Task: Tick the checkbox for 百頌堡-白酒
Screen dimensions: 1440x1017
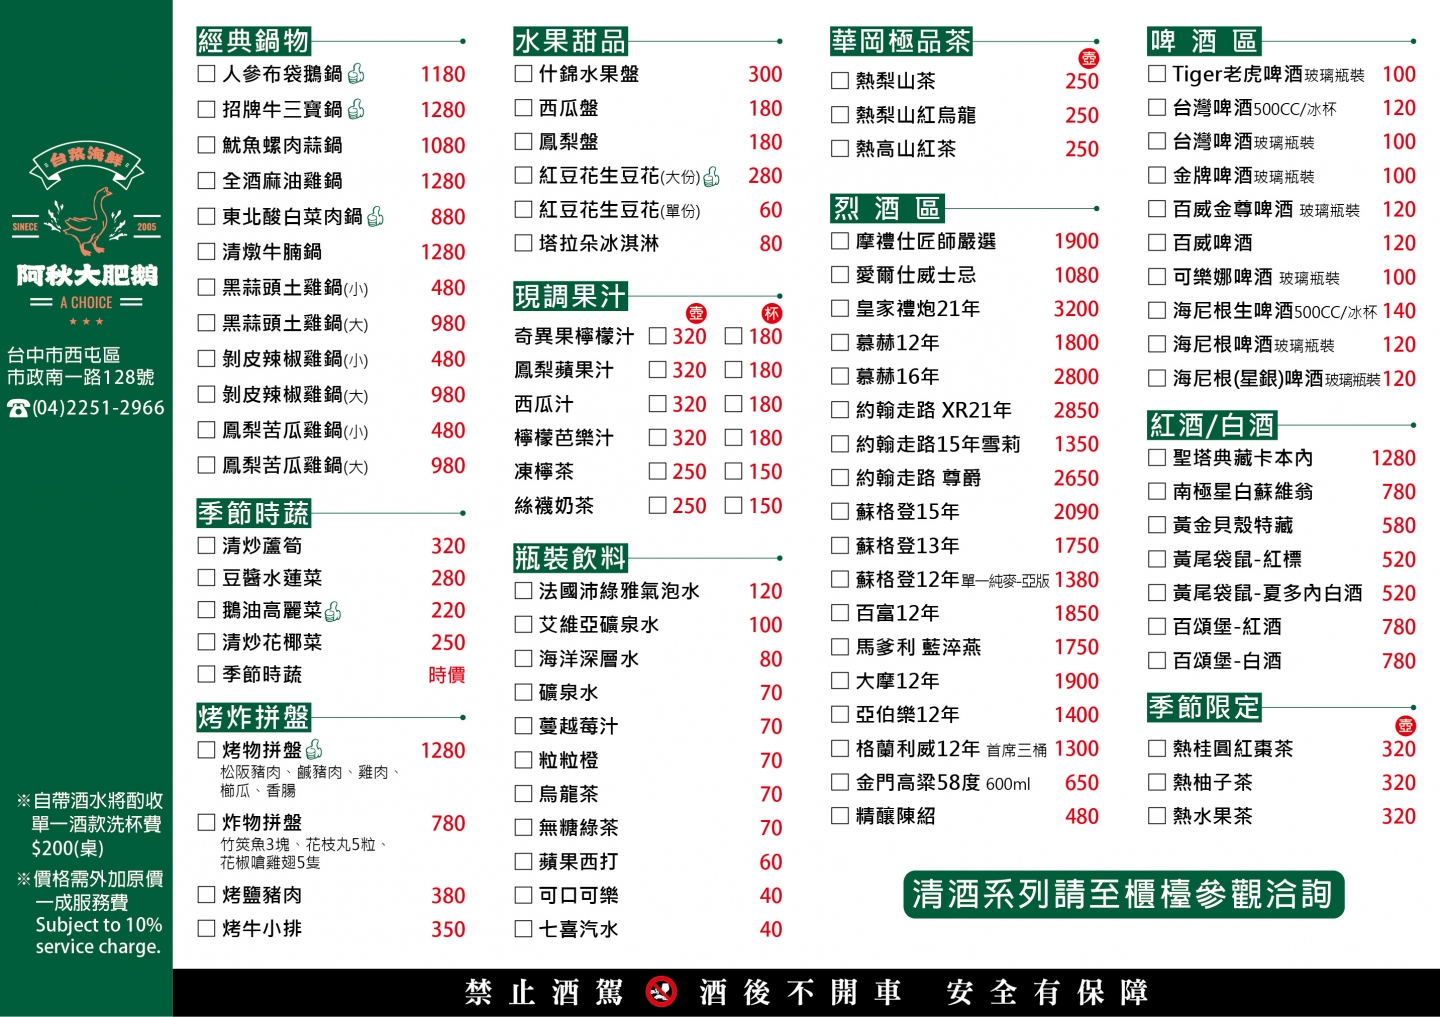Action: click(x=1157, y=661)
